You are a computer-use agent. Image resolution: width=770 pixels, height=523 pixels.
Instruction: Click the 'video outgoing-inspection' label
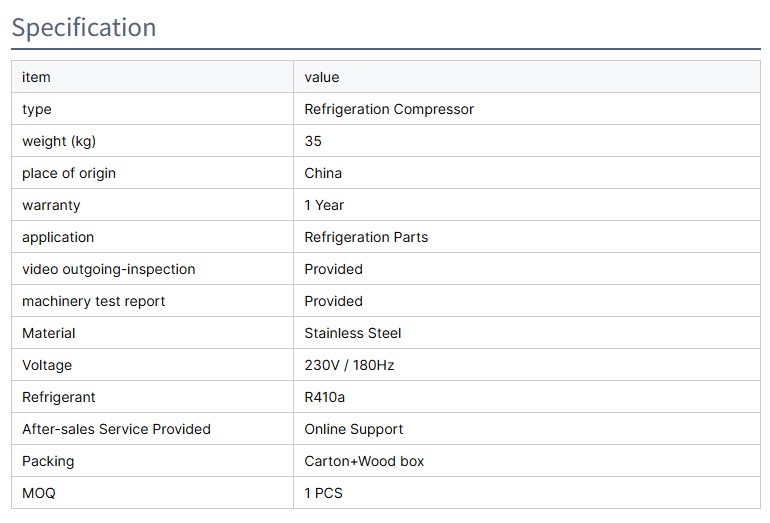109,269
